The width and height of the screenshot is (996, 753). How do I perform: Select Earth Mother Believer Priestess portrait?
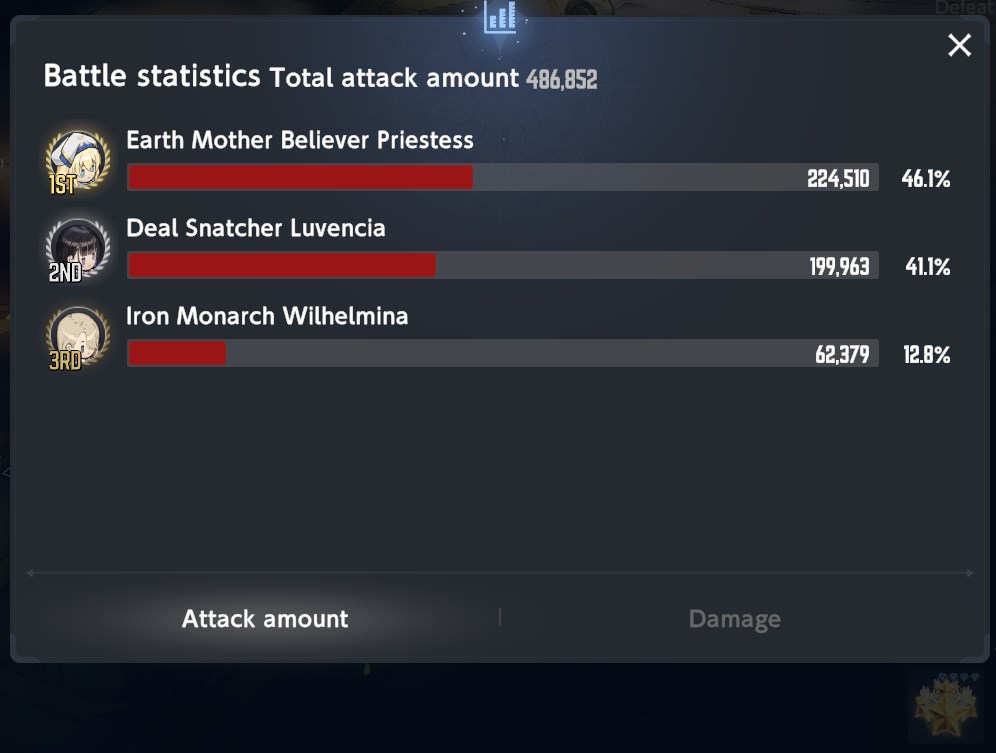coord(77,162)
